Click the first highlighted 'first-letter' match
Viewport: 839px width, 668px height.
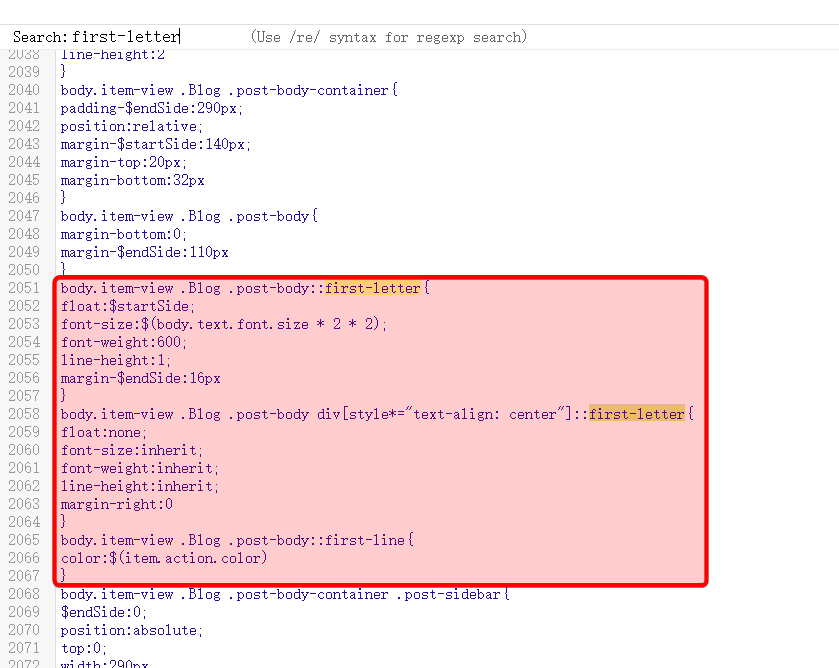click(x=373, y=288)
